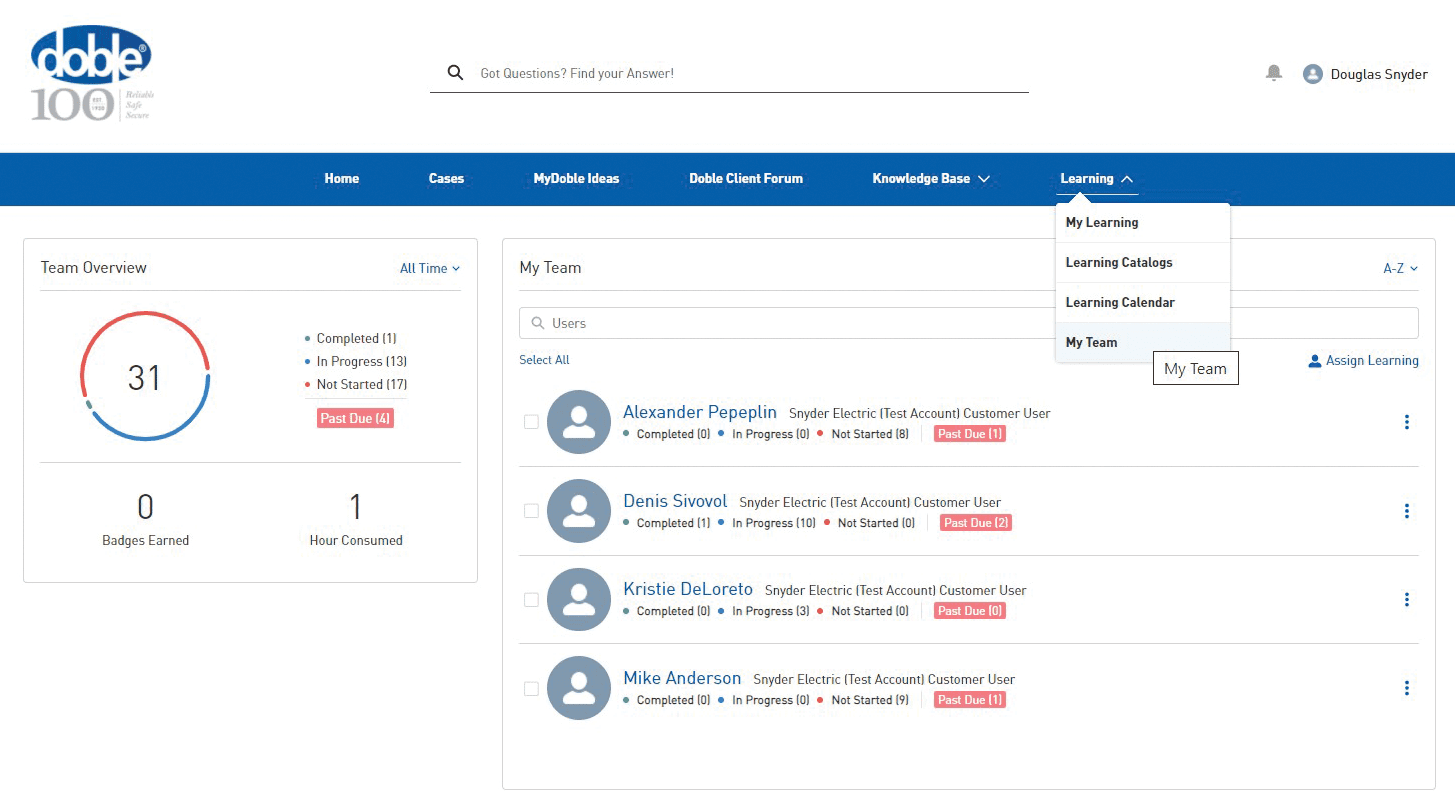Open Denis Sivovol's name link

[675, 501]
